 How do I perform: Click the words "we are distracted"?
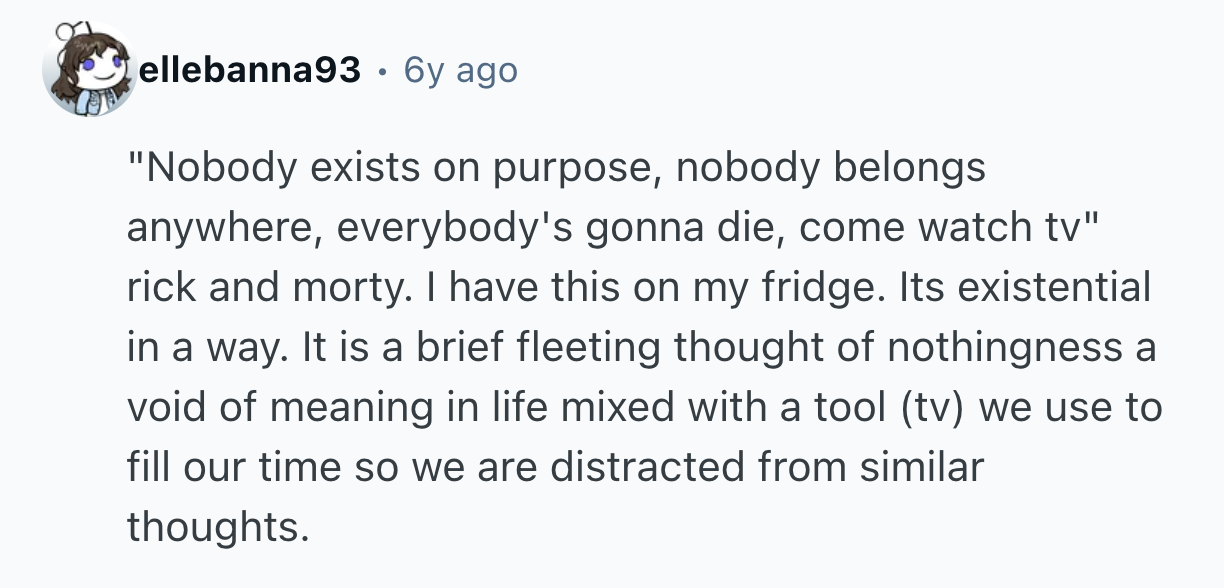tap(542, 468)
